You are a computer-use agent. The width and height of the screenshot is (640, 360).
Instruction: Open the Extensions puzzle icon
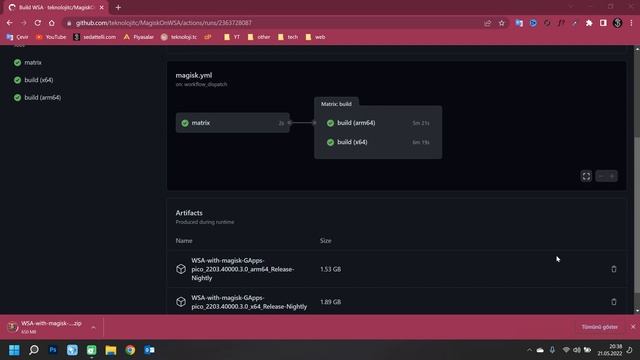click(589, 23)
